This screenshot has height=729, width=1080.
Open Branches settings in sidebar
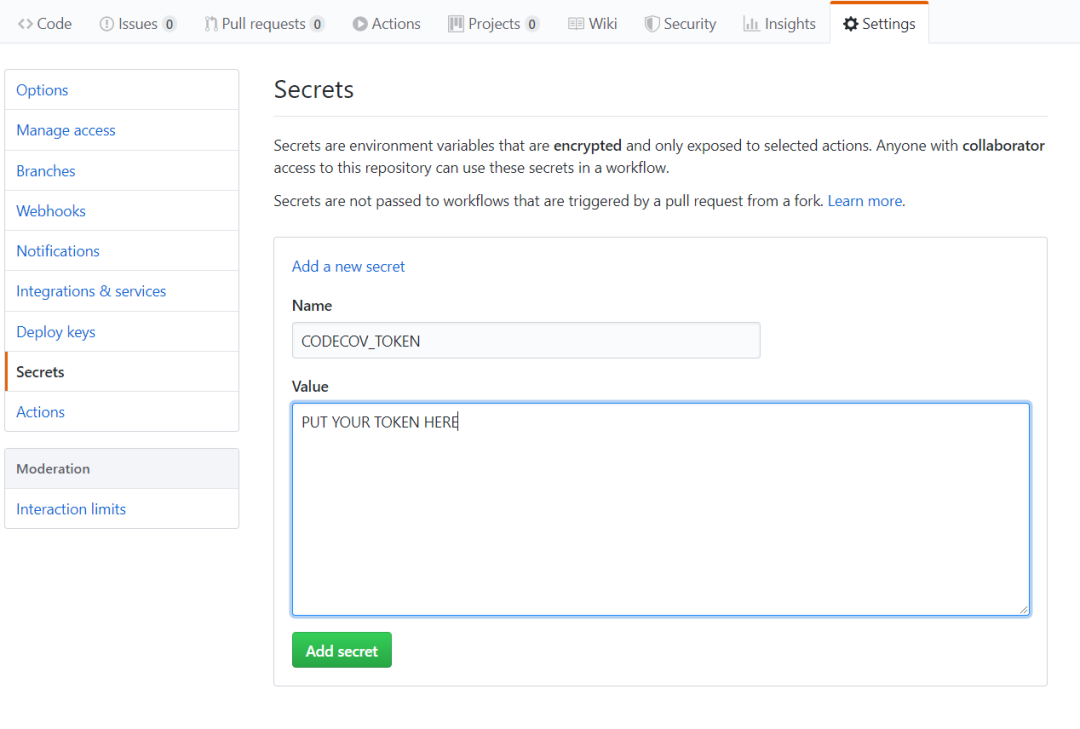(46, 171)
